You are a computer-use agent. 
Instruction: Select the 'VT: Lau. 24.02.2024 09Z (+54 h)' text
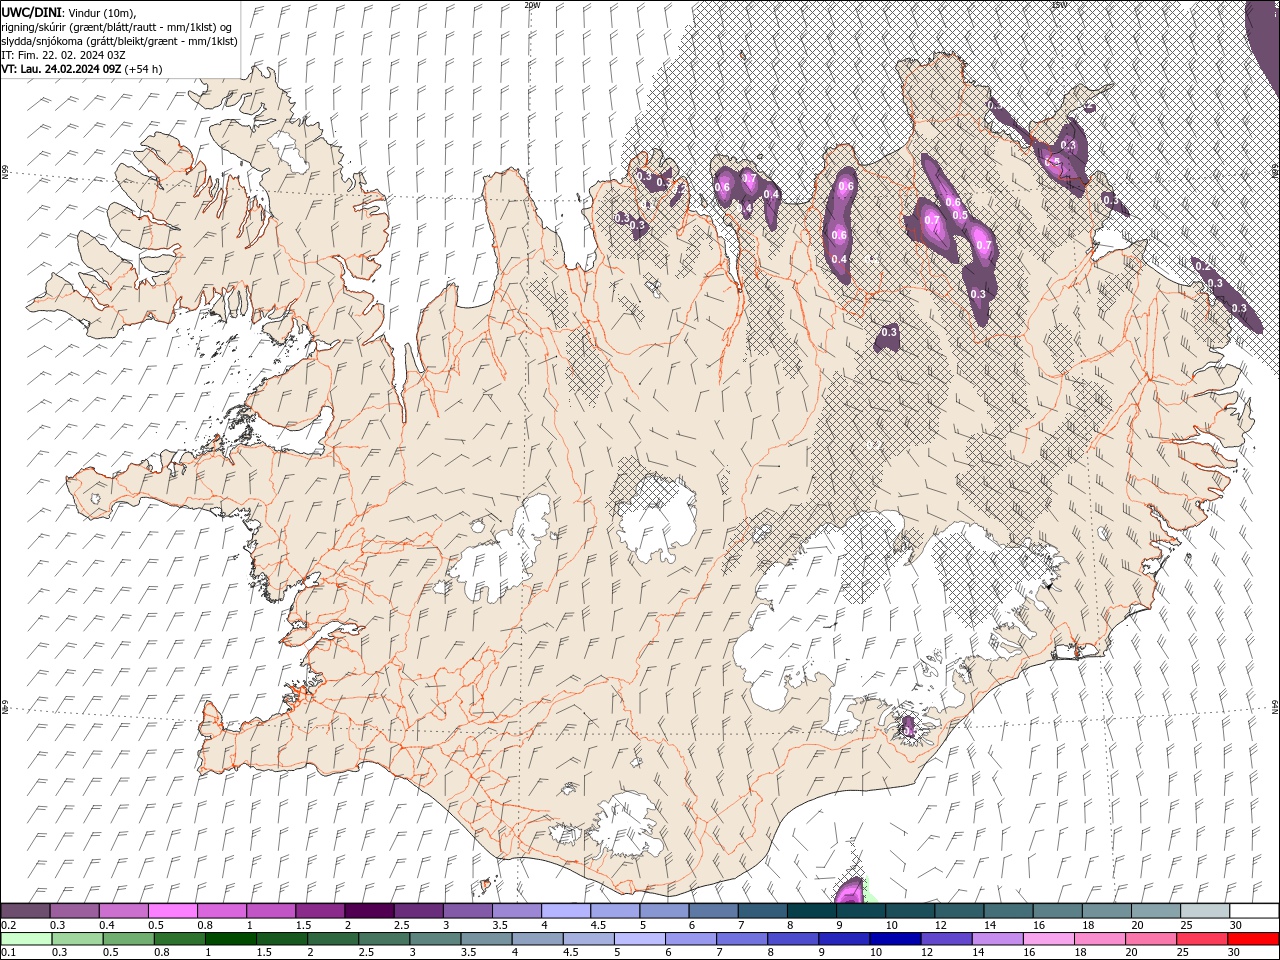tap(82, 69)
